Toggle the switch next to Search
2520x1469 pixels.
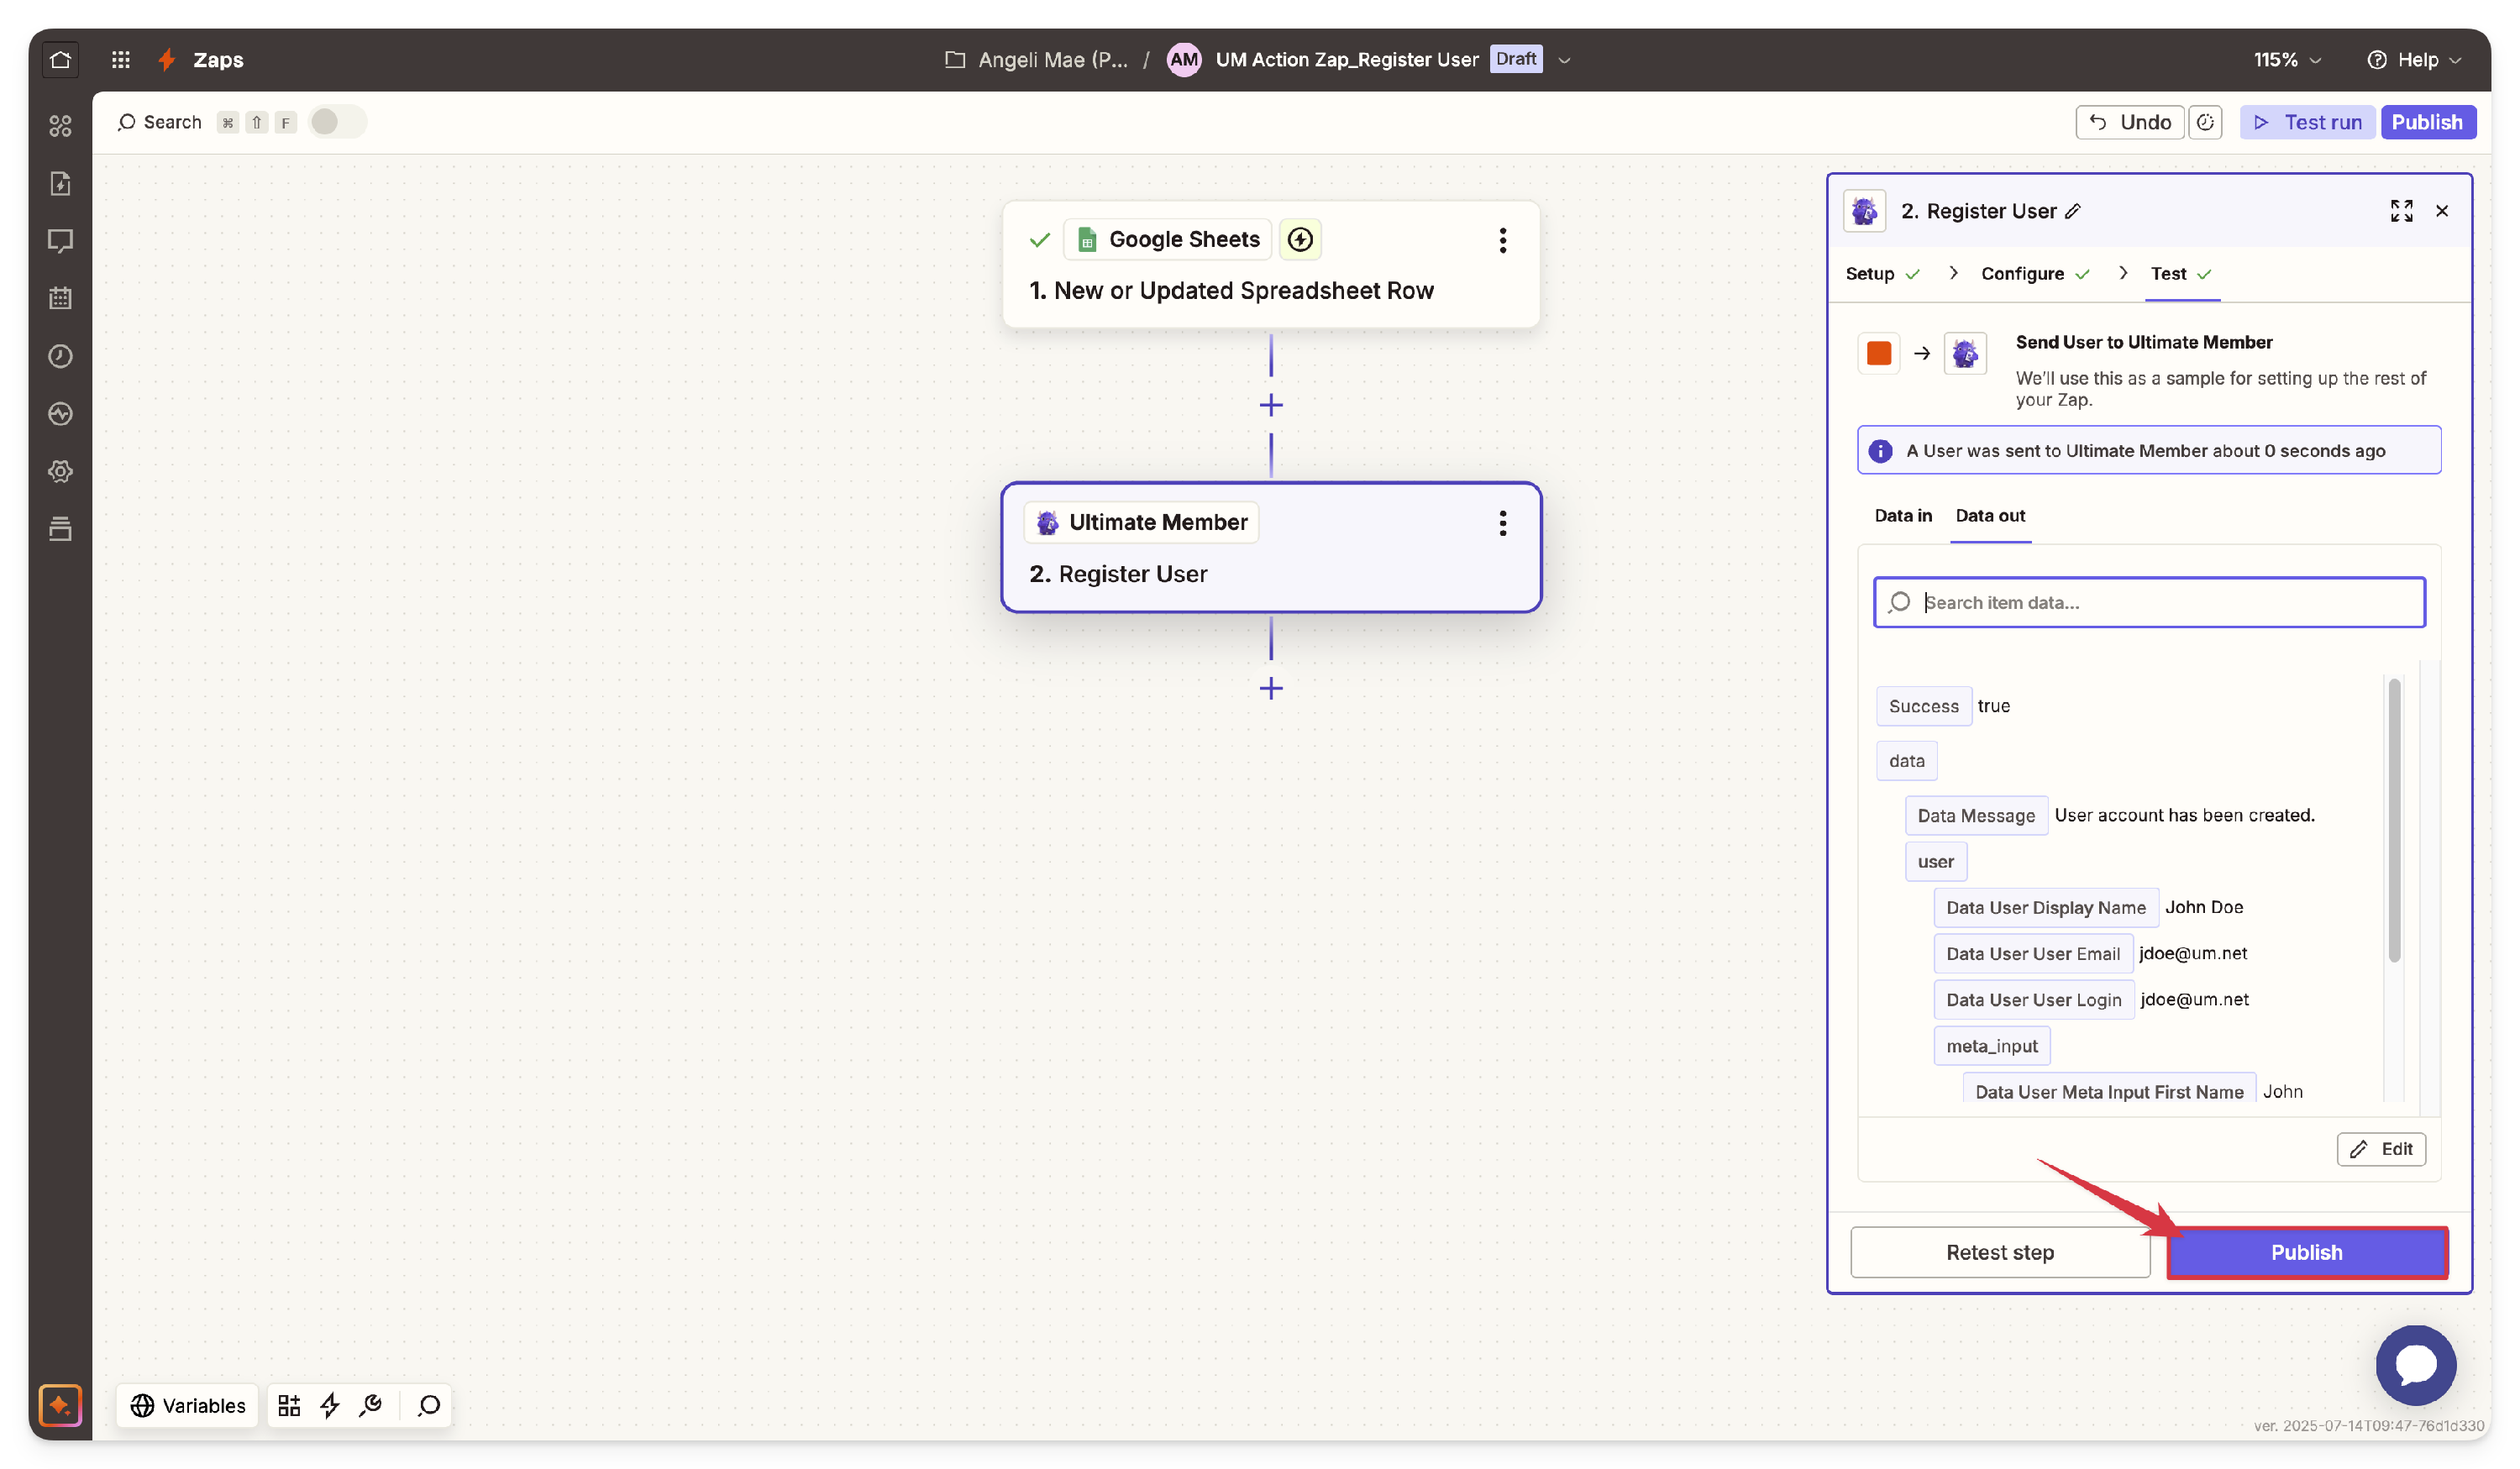[x=337, y=122]
